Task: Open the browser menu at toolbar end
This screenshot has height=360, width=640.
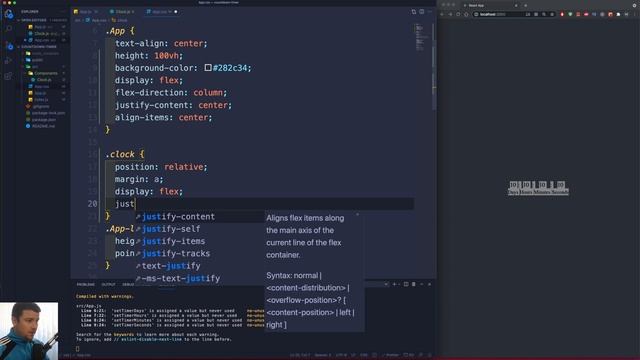Action: 635,14
